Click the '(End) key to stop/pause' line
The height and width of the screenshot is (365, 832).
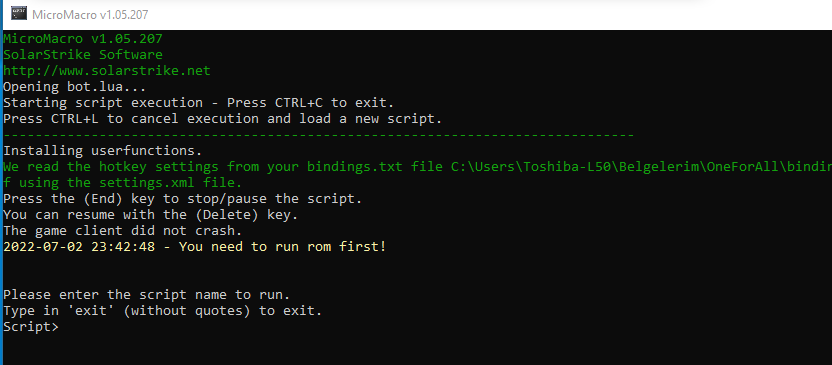coord(183,199)
